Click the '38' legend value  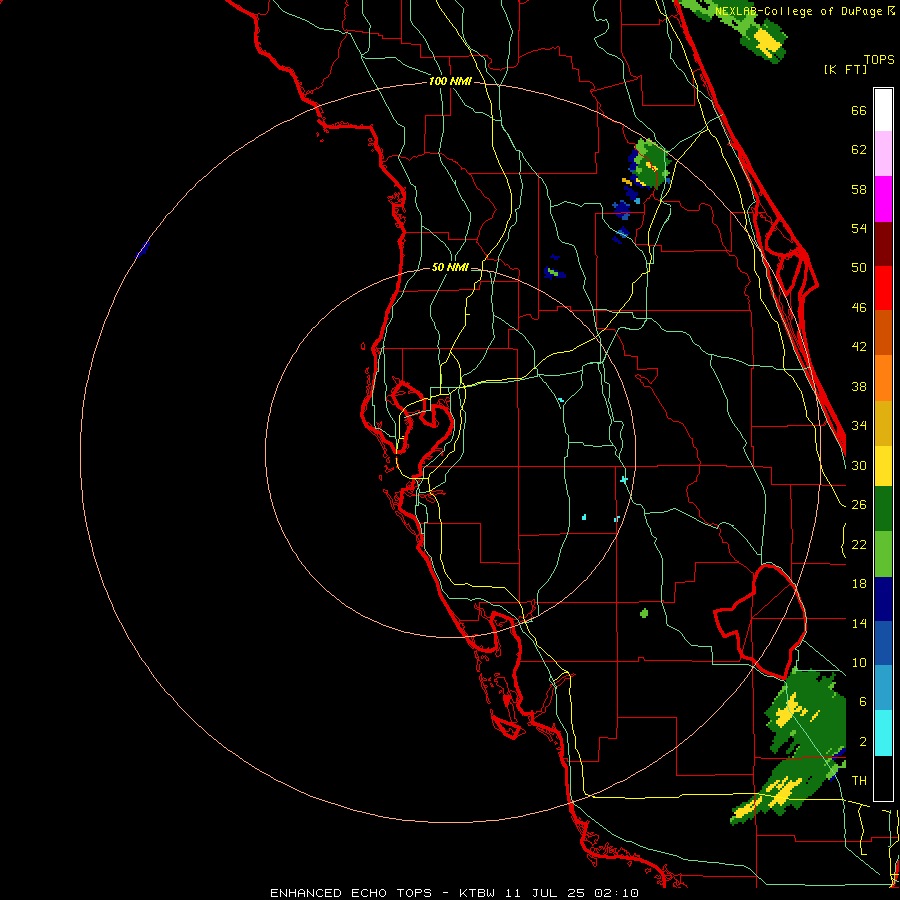pyautogui.click(x=859, y=386)
